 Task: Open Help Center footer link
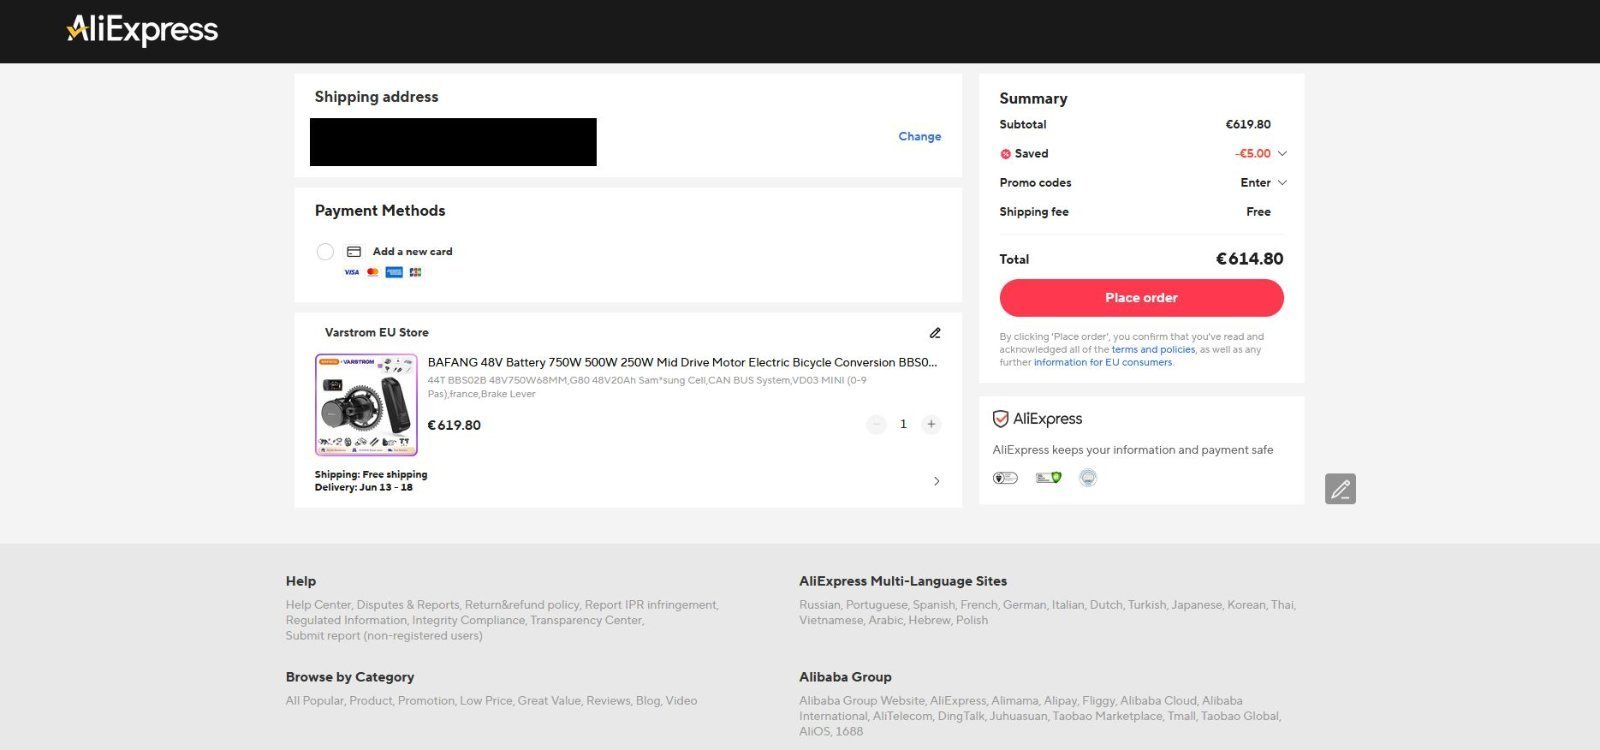[318, 605]
